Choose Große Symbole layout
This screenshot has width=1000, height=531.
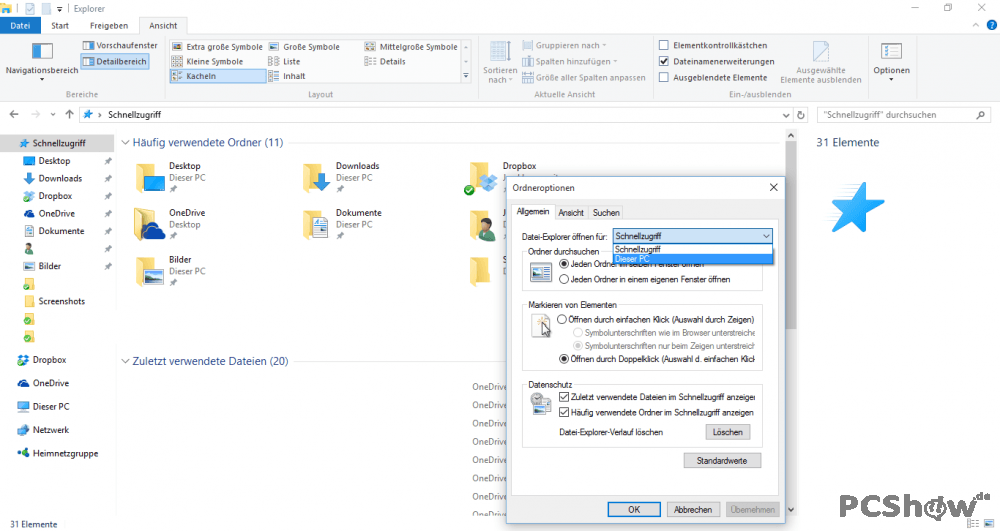tap(304, 47)
